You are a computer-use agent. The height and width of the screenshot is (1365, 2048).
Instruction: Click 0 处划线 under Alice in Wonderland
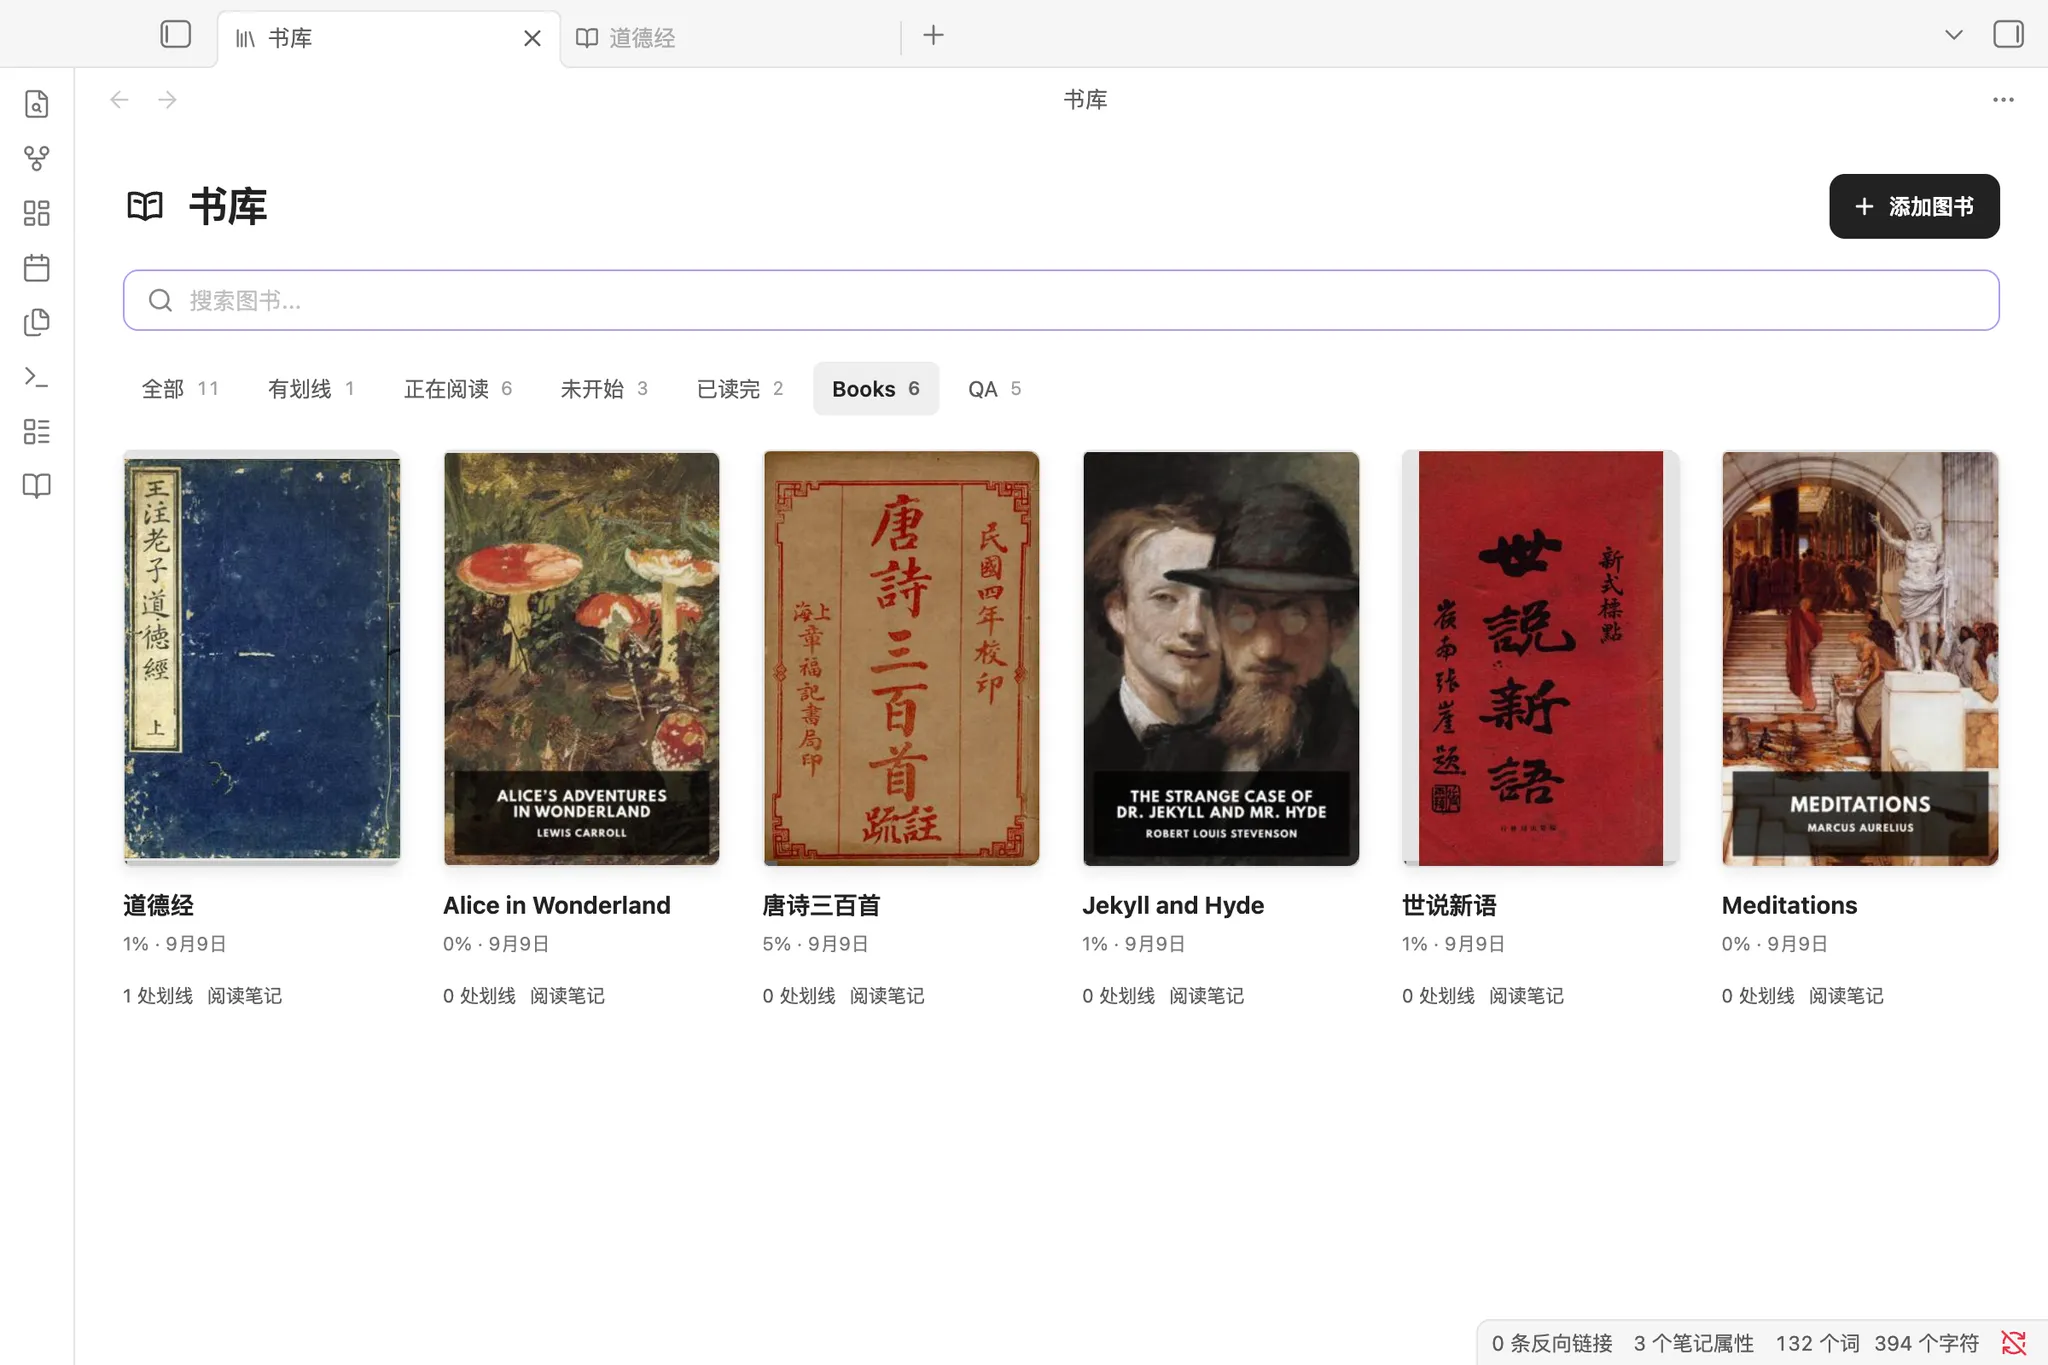tap(479, 996)
